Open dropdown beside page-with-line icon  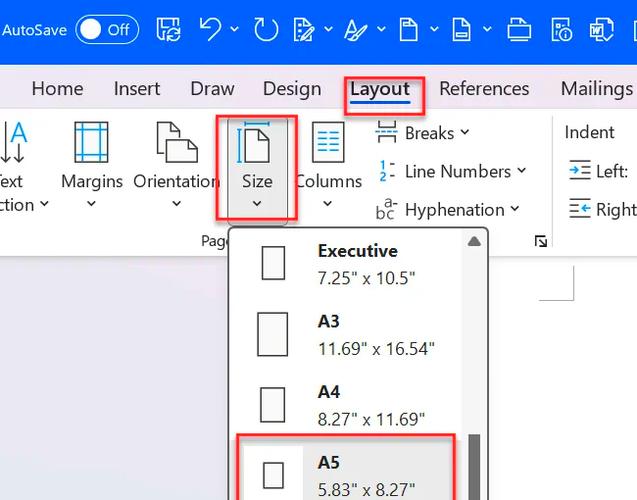(487, 29)
